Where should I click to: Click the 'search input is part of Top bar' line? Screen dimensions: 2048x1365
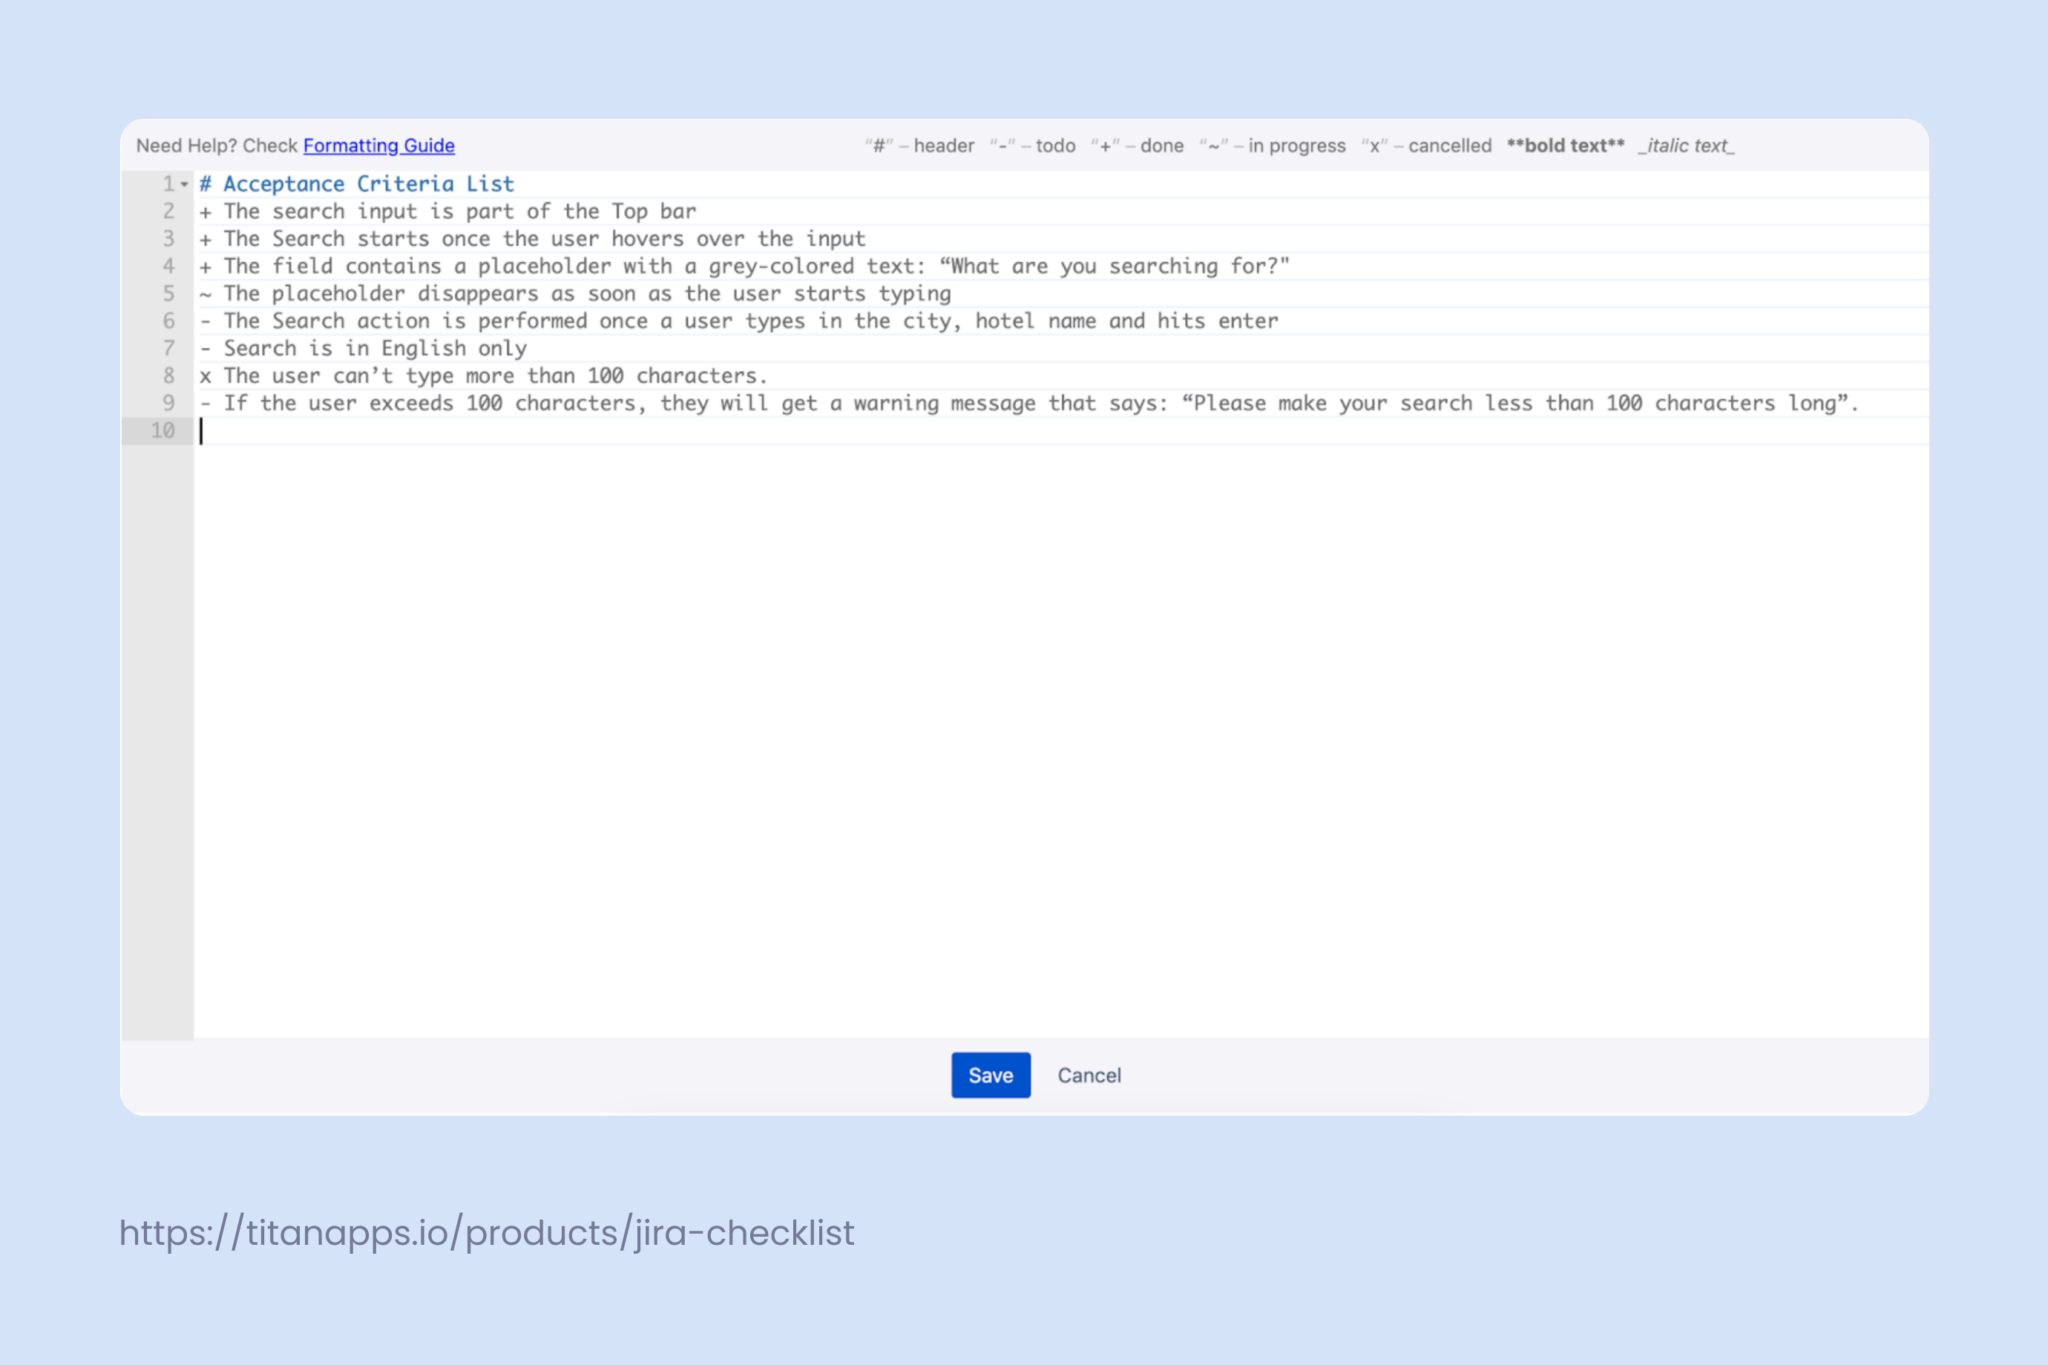point(446,211)
